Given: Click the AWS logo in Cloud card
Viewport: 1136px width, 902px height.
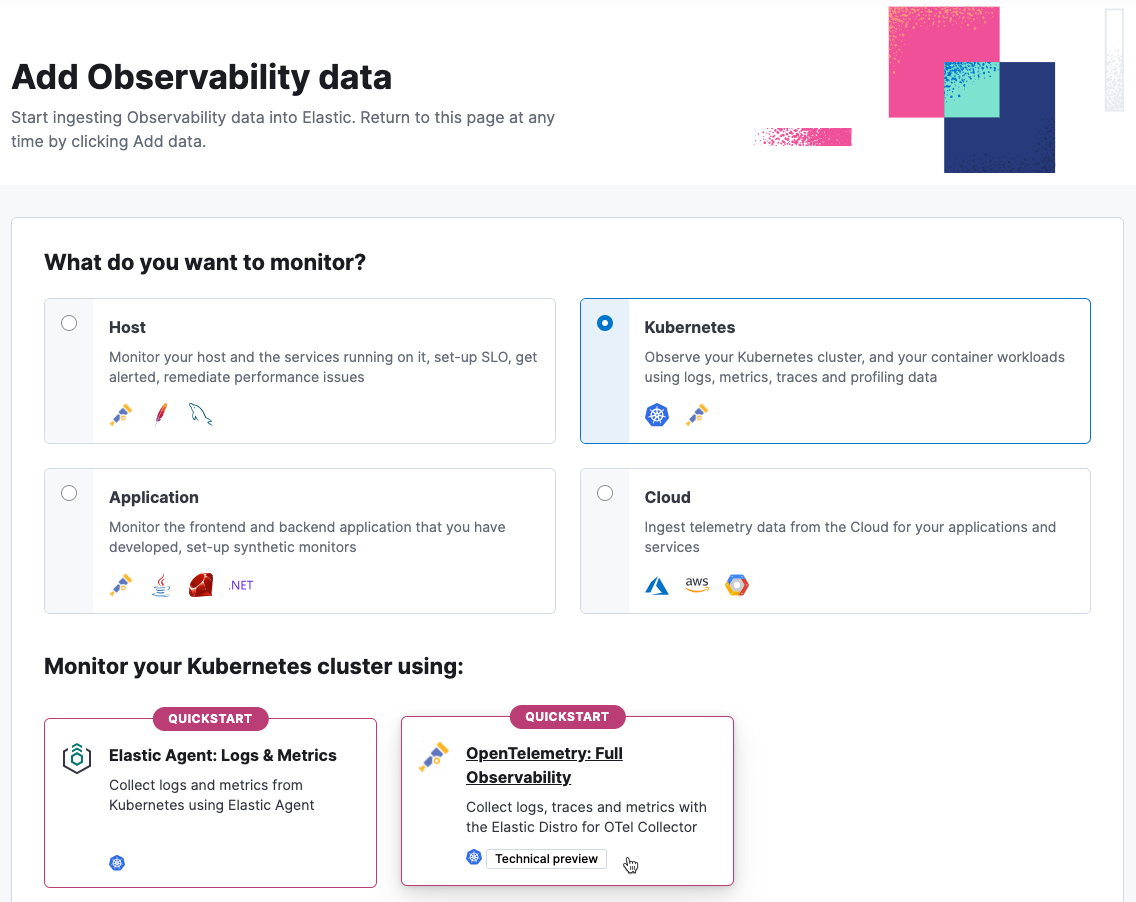Looking at the screenshot, I should [697, 585].
